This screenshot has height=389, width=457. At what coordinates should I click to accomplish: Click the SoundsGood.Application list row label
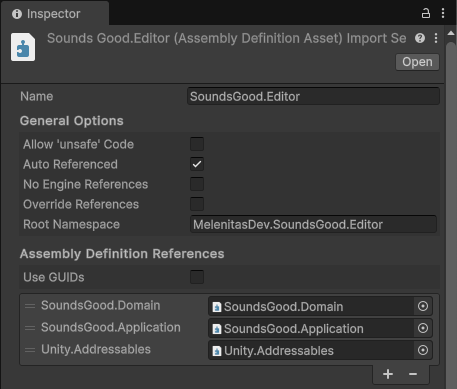pyautogui.click(x=111, y=327)
